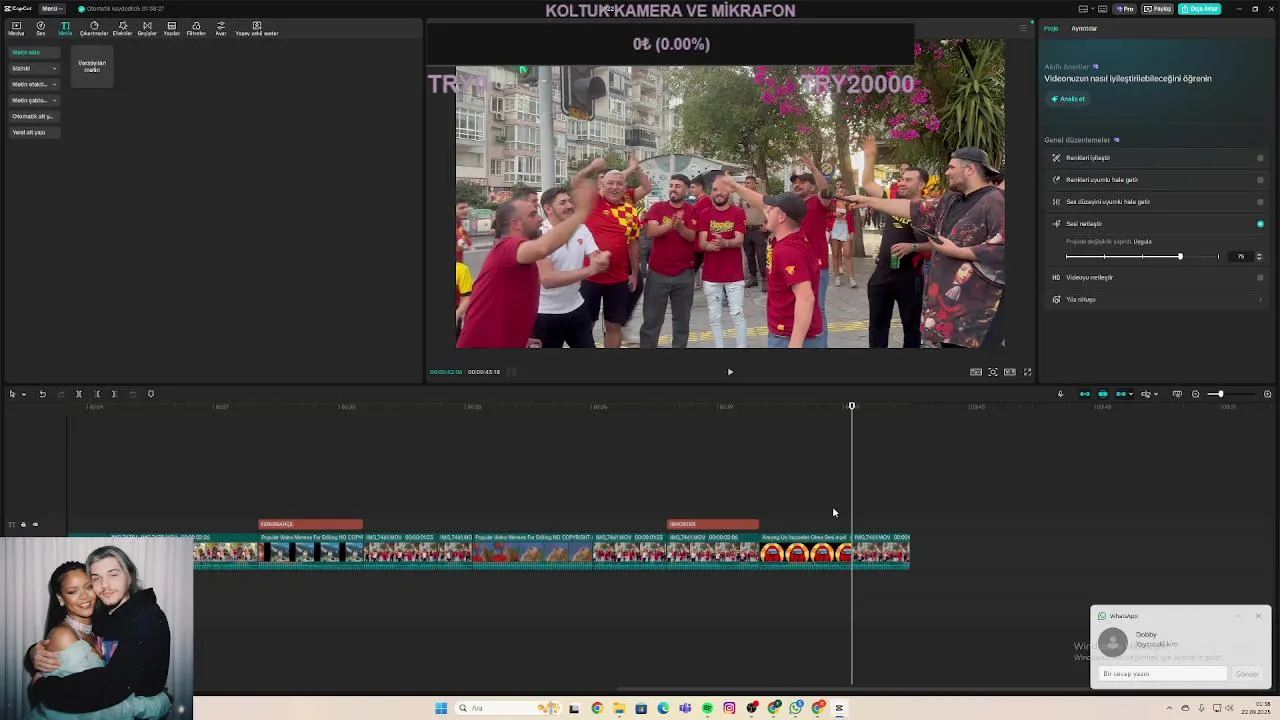This screenshot has height=720, width=1280.
Task: Open the Geçişler transitions tab
Action: point(147,28)
